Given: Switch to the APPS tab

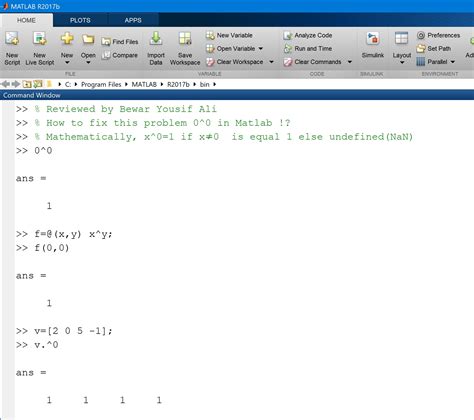Looking at the screenshot, I should (133, 20).
